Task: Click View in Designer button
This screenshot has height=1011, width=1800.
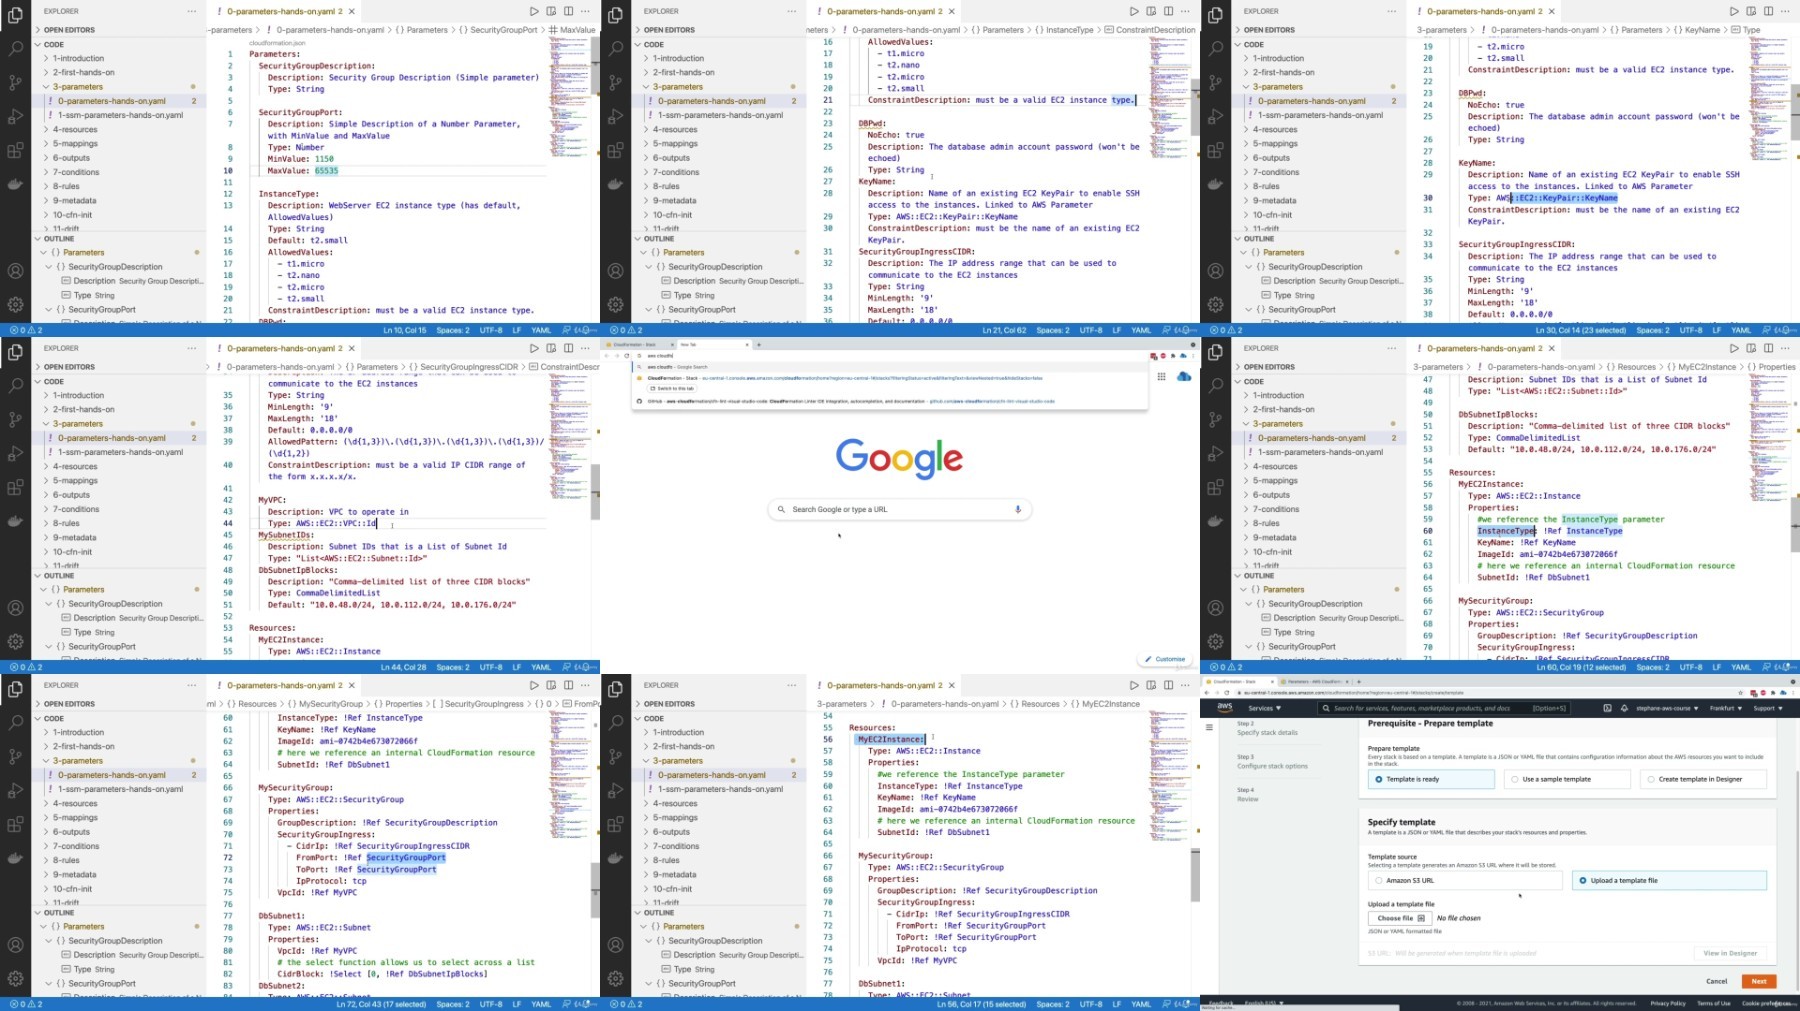Action: click(x=1730, y=953)
